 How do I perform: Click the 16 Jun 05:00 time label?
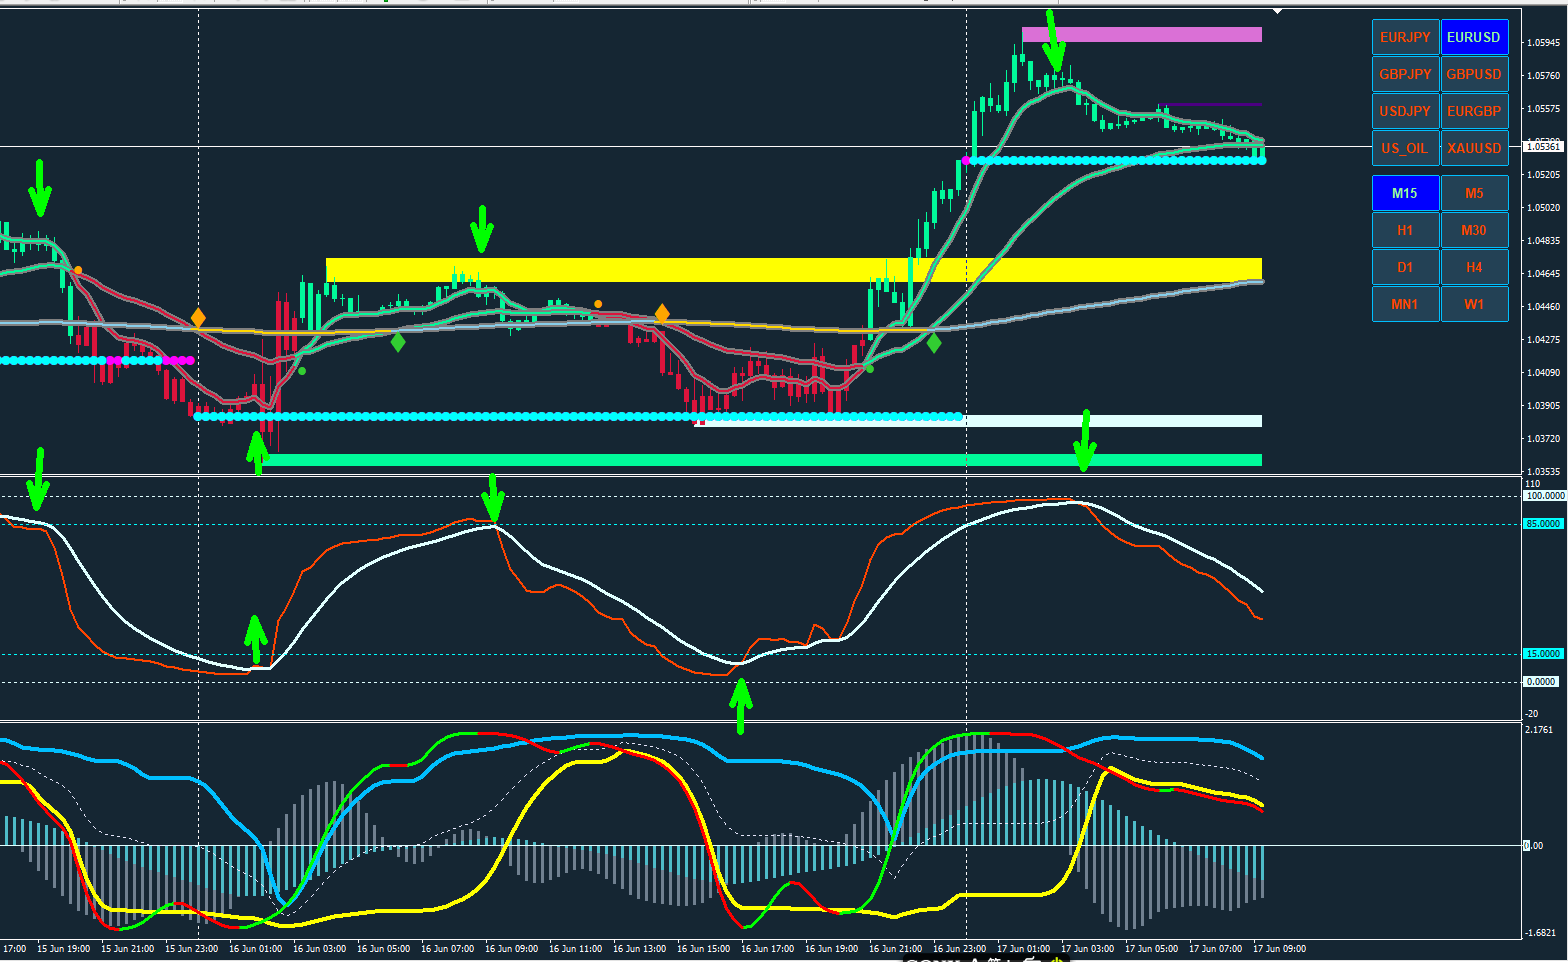click(383, 949)
